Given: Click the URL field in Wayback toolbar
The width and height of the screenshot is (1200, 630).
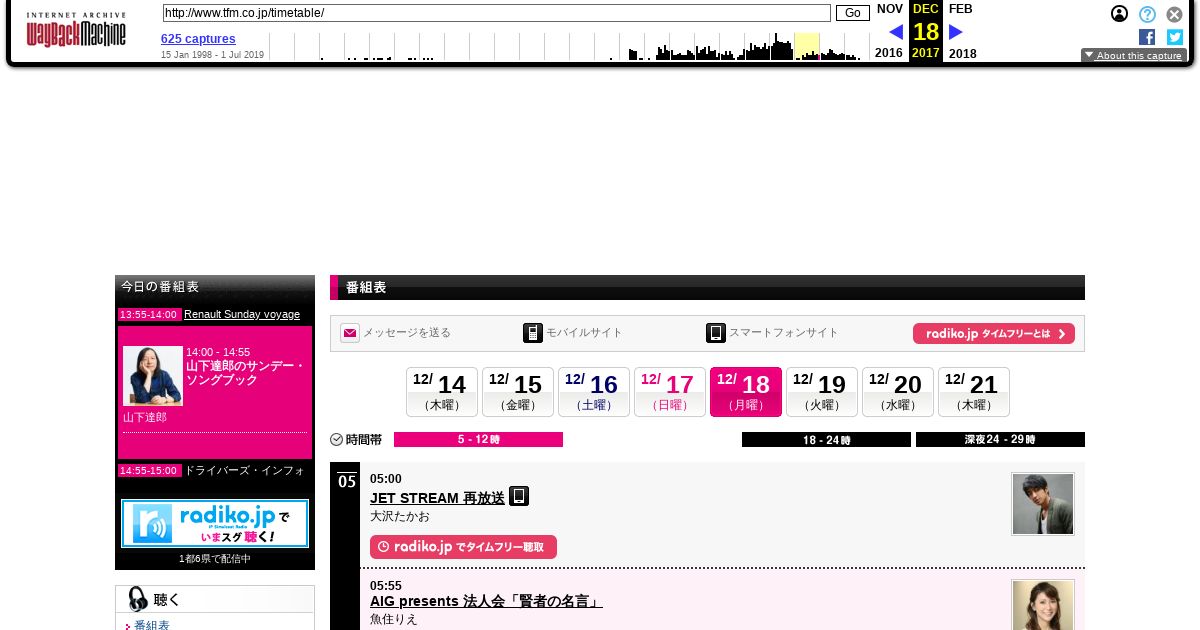Looking at the screenshot, I should pos(497,13).
